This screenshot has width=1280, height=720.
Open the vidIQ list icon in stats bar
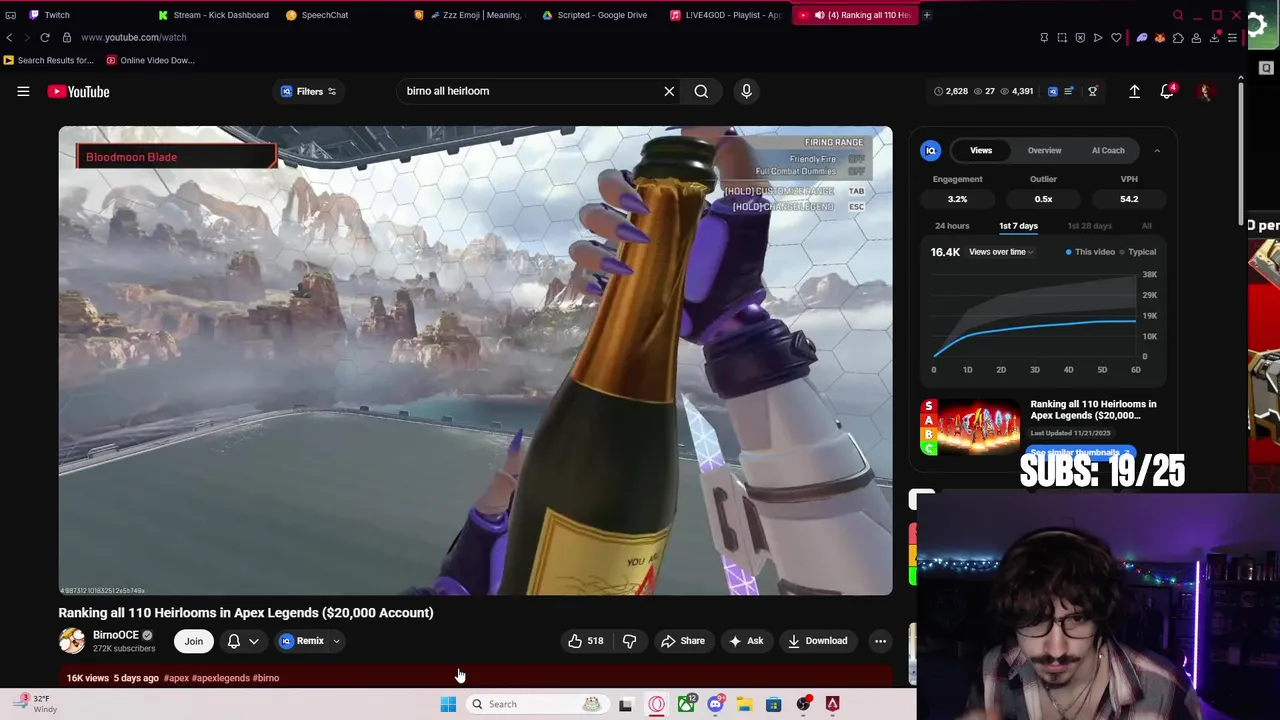(1069, 91)
